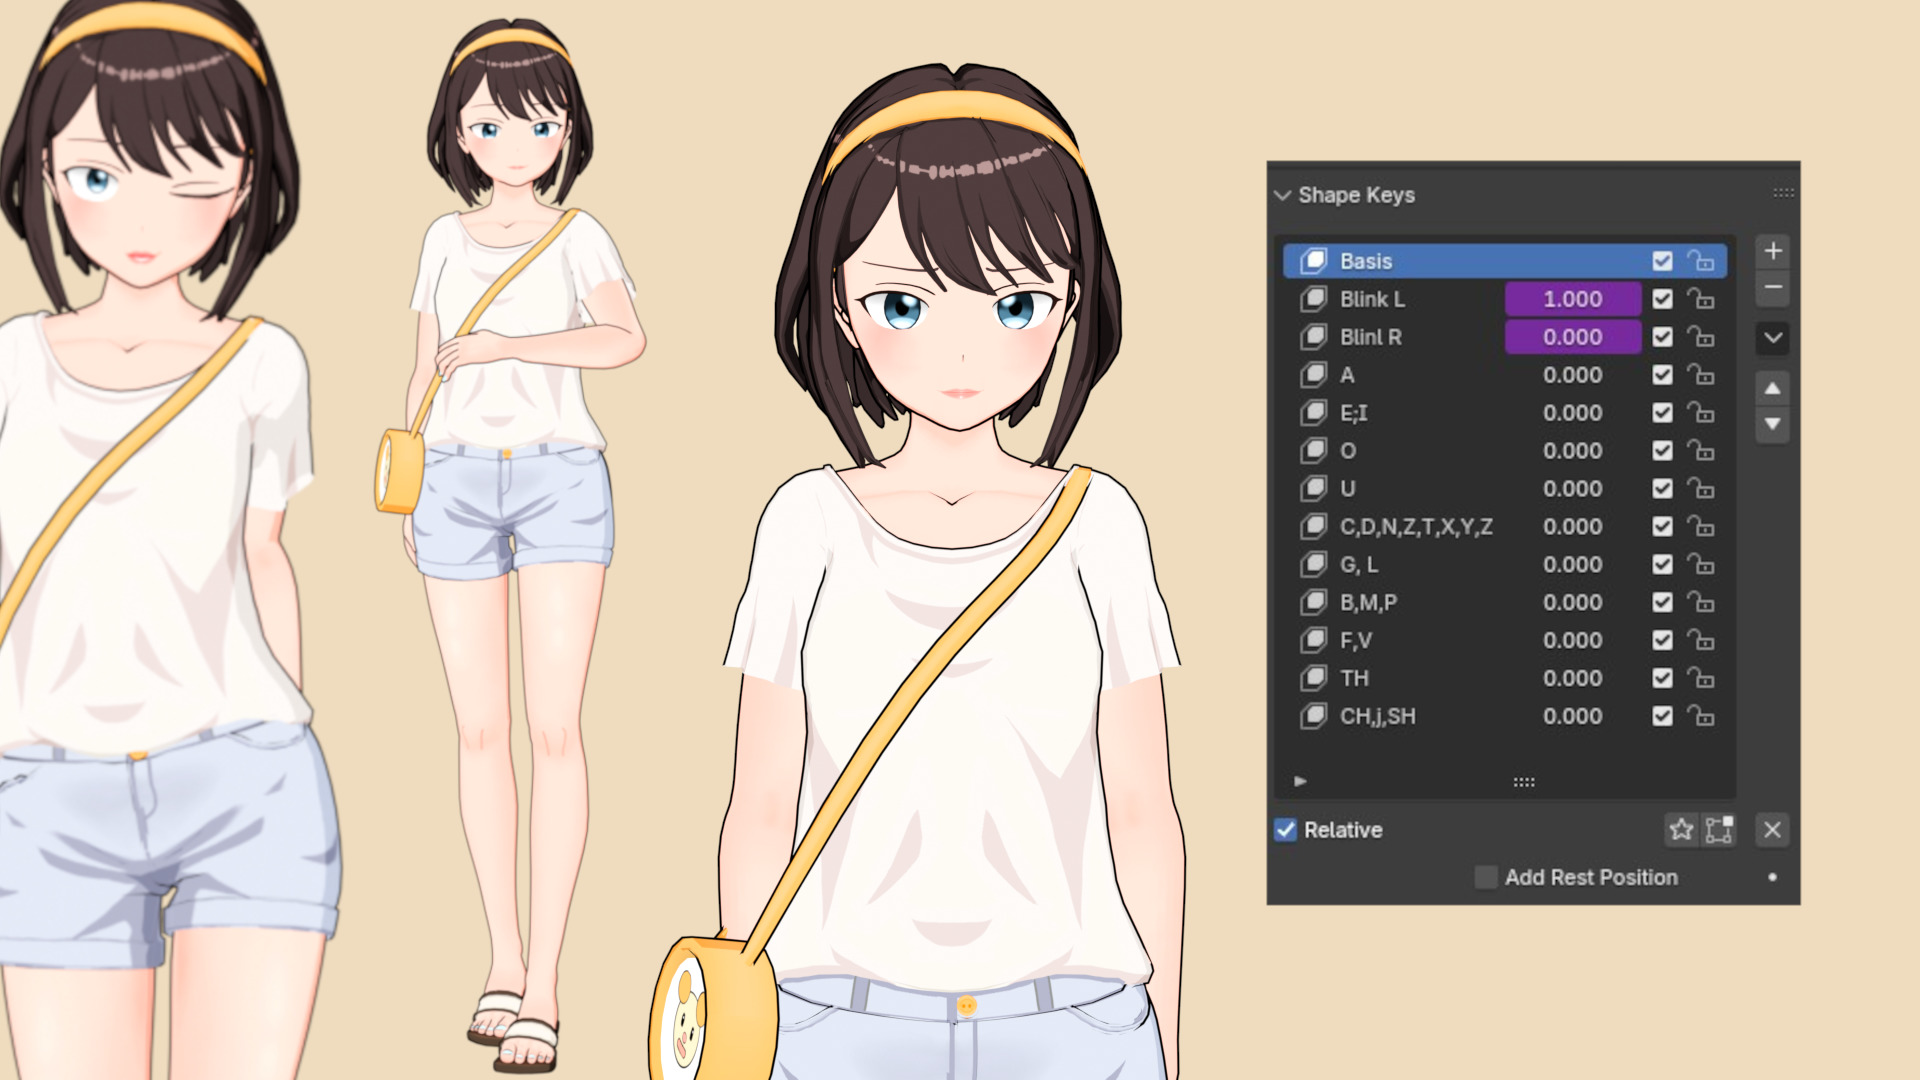Toggle shape key edit mode icon
This screenshot has width=1920, height=1080.
point(1719,830)
